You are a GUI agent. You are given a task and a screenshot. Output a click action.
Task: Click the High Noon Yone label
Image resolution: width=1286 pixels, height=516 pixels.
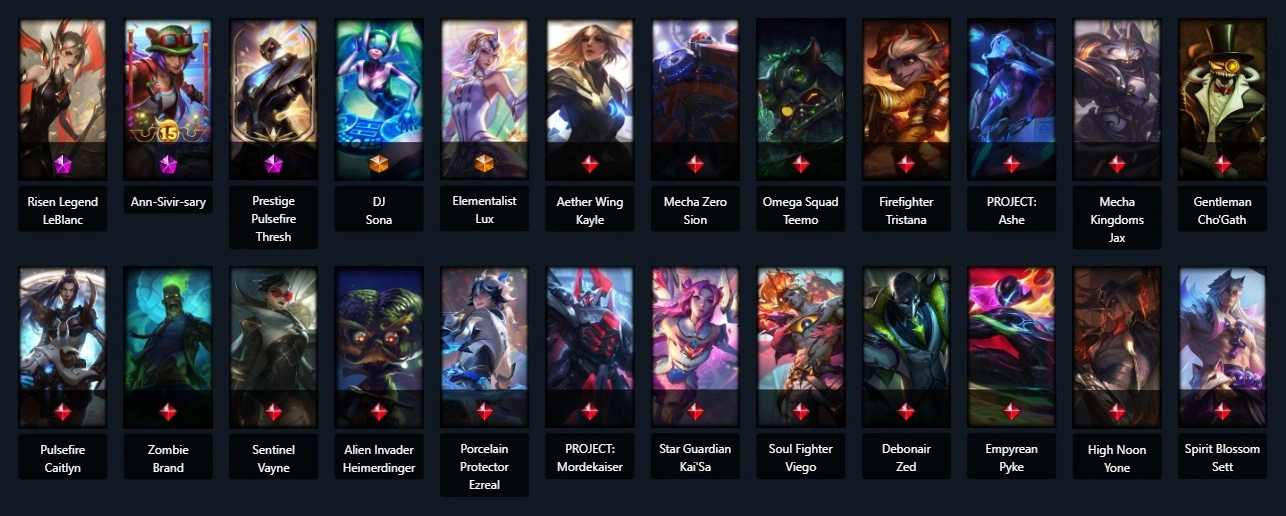(1117, 458)
